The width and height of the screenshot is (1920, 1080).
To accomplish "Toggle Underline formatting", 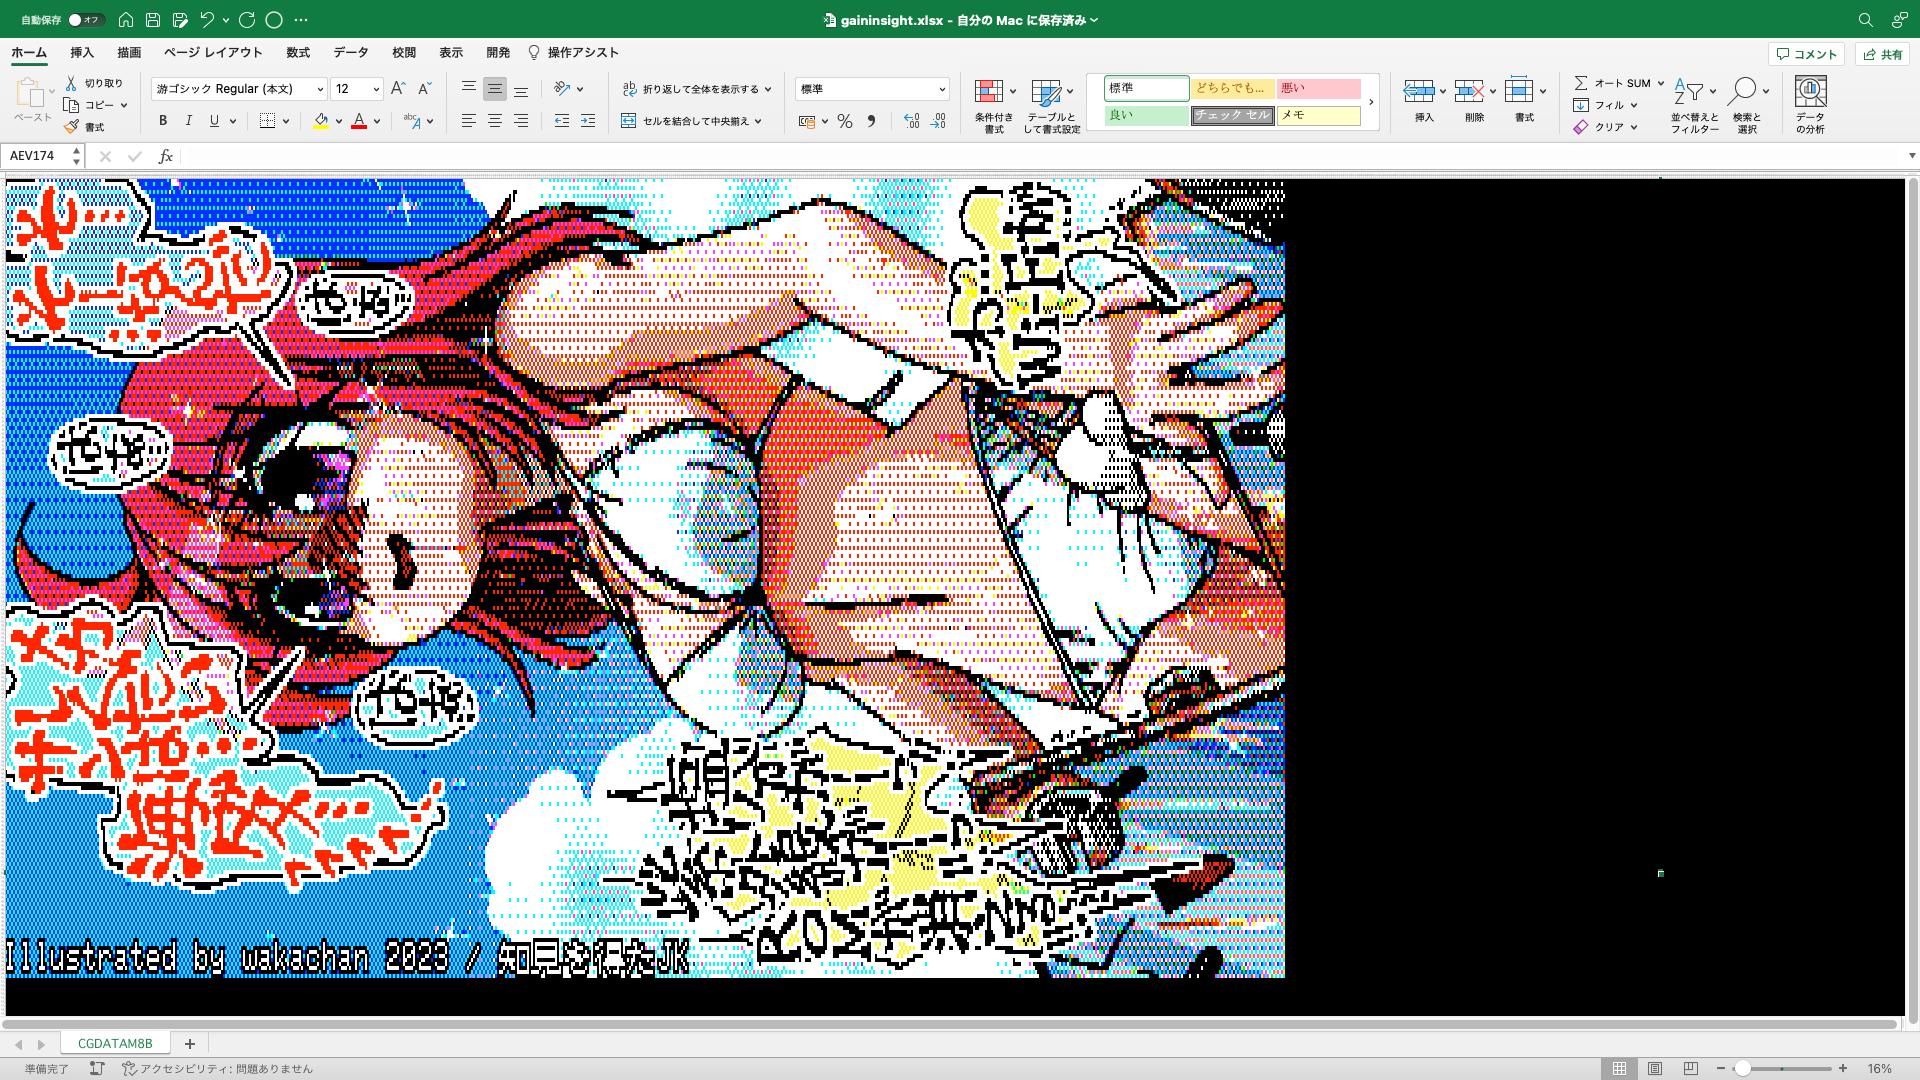I will (214, 121).
